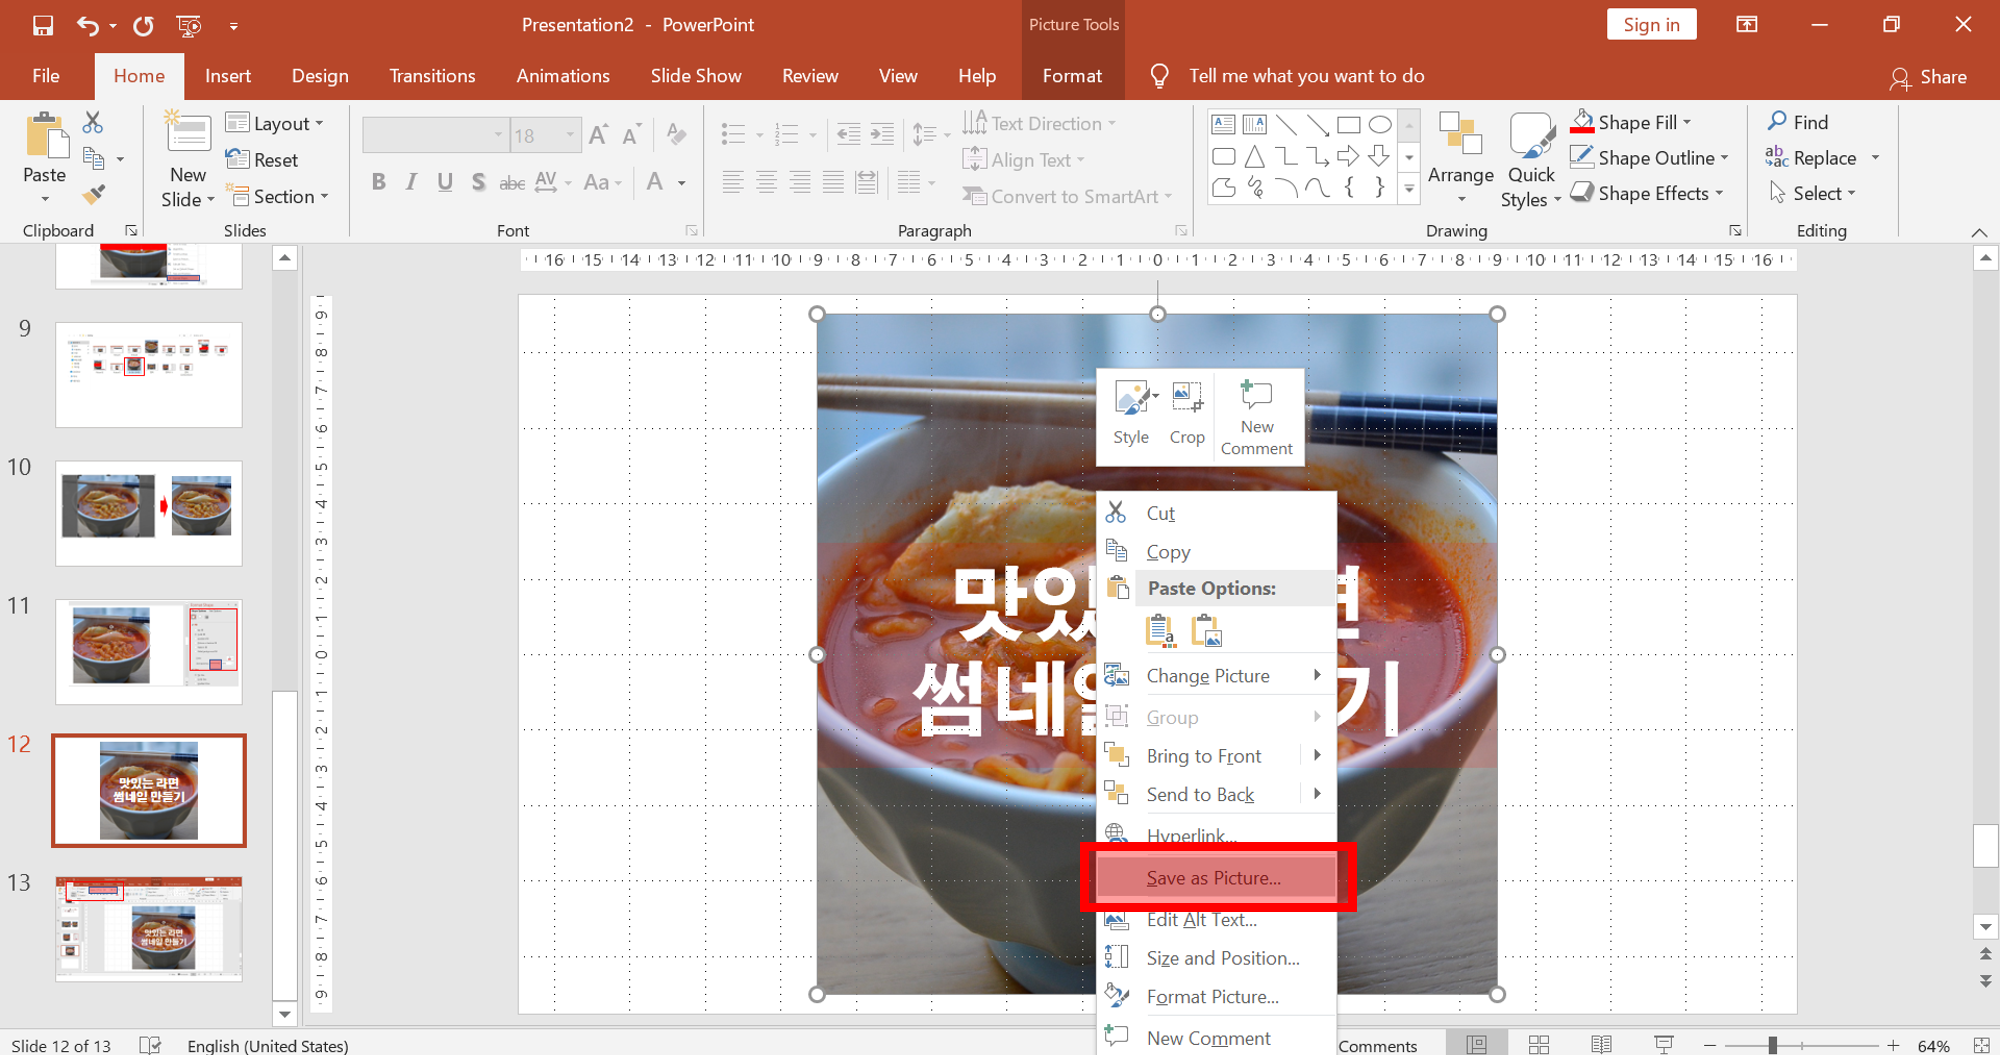Toggle Italic formatting
This screenshot has width=2000, height=1055.
(x=411, y=182)
